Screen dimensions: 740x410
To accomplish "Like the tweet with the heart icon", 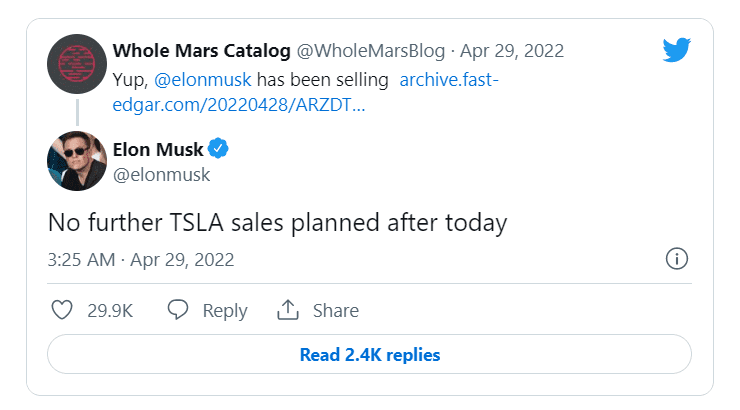I will point(62,310).
